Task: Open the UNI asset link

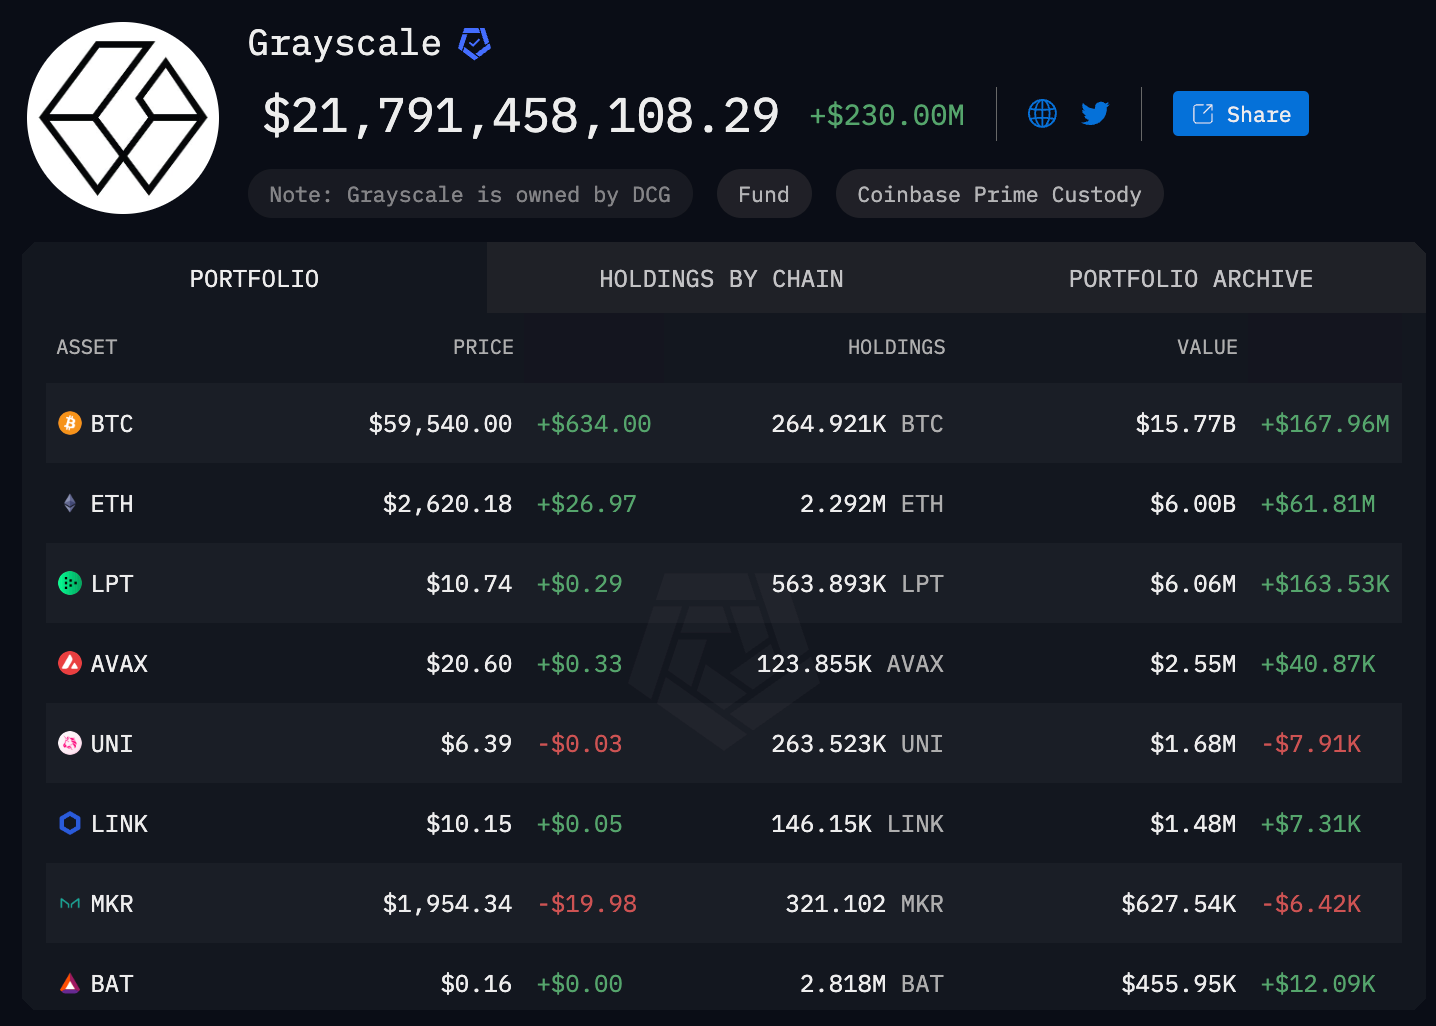Action: [x=112, y=744]
